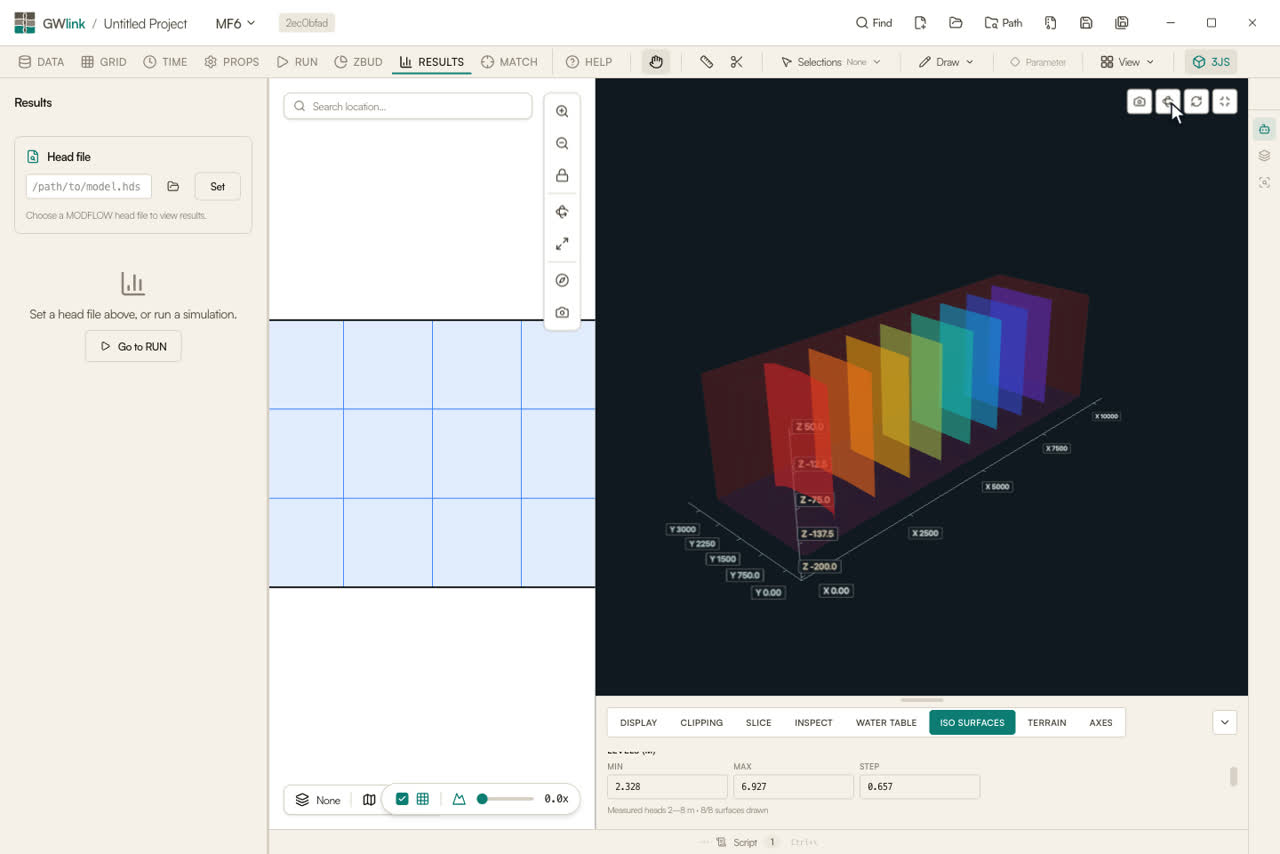Refresh the 3D view

coord(1196,101)
